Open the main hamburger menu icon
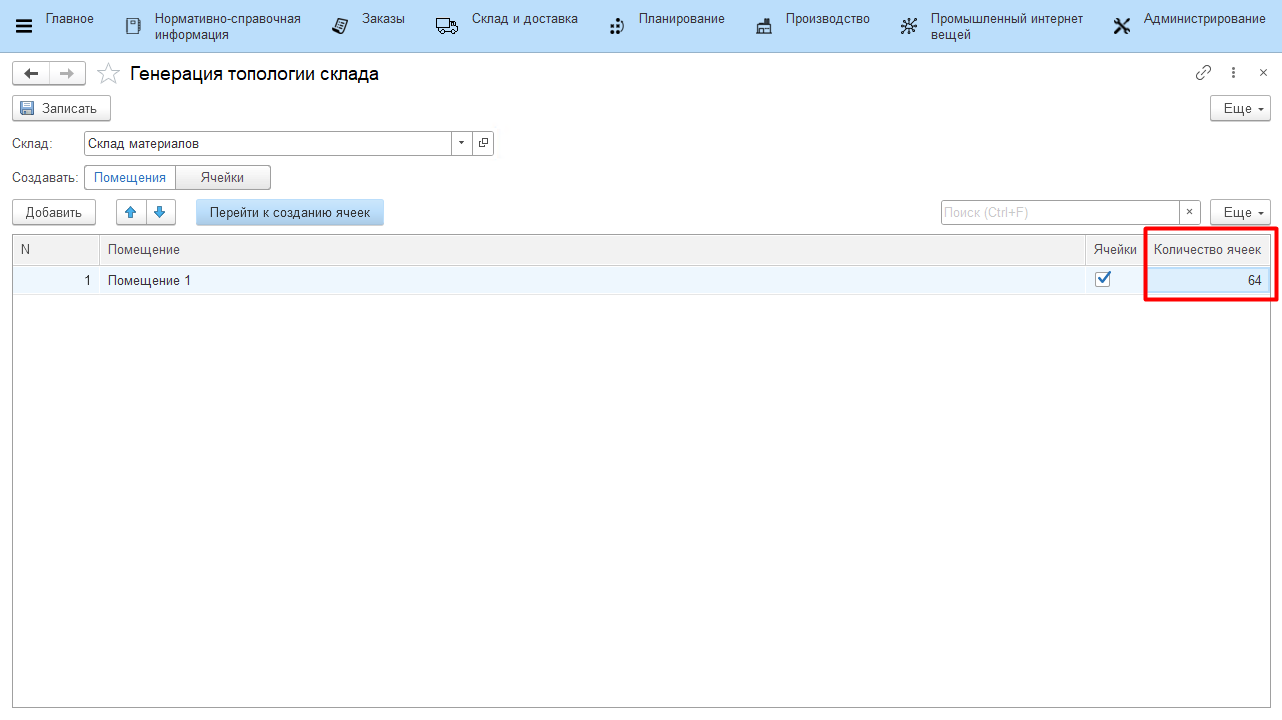The width and height of the screenshot is (1282, 720). pos(24,27)
